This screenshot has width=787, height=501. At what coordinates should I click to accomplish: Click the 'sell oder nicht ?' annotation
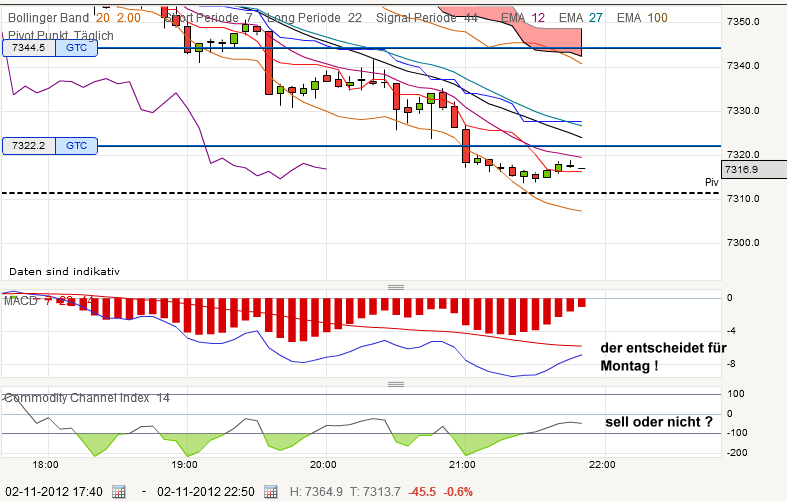coord(659,422)
